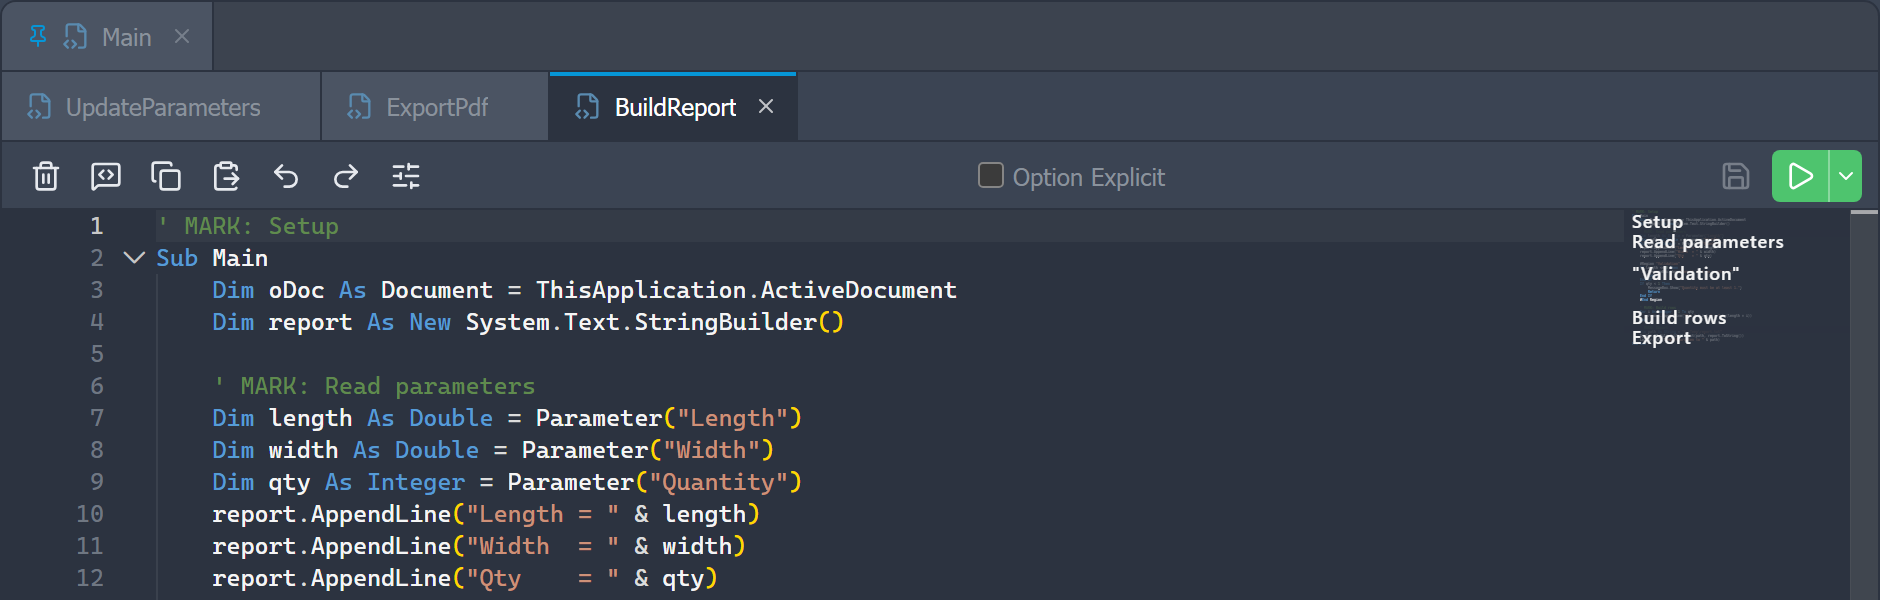Close the BuildReport tab

[766, 106]
